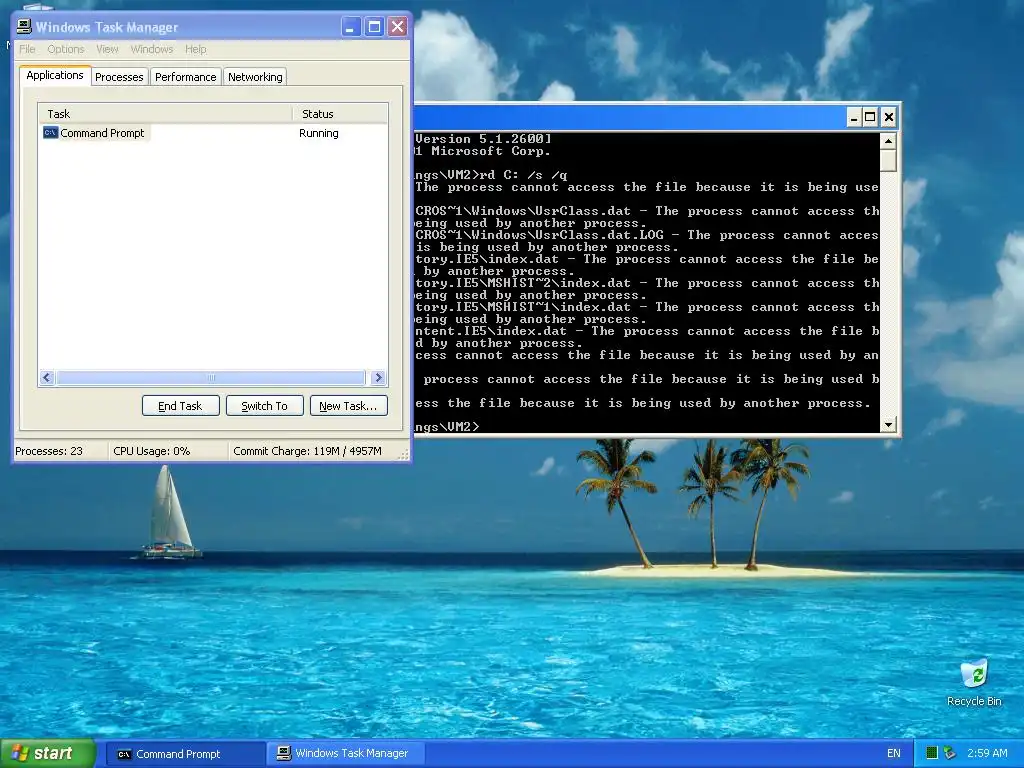Switch to the Processes tab
Image resolution: width=1024 pixels, height=768 pixels.
pyautogui.click(x=119, y=77)
